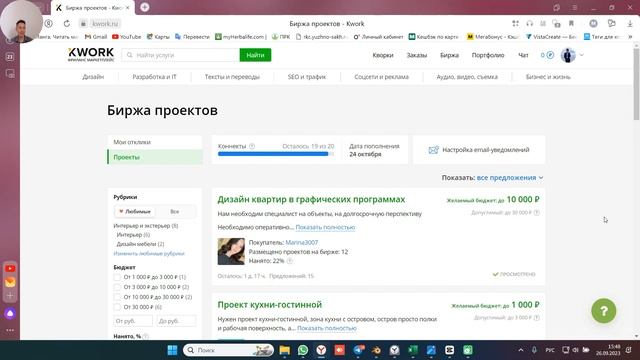Focus the До руб. budget field
Screen dimensions: 640x360
pos(176,321)
